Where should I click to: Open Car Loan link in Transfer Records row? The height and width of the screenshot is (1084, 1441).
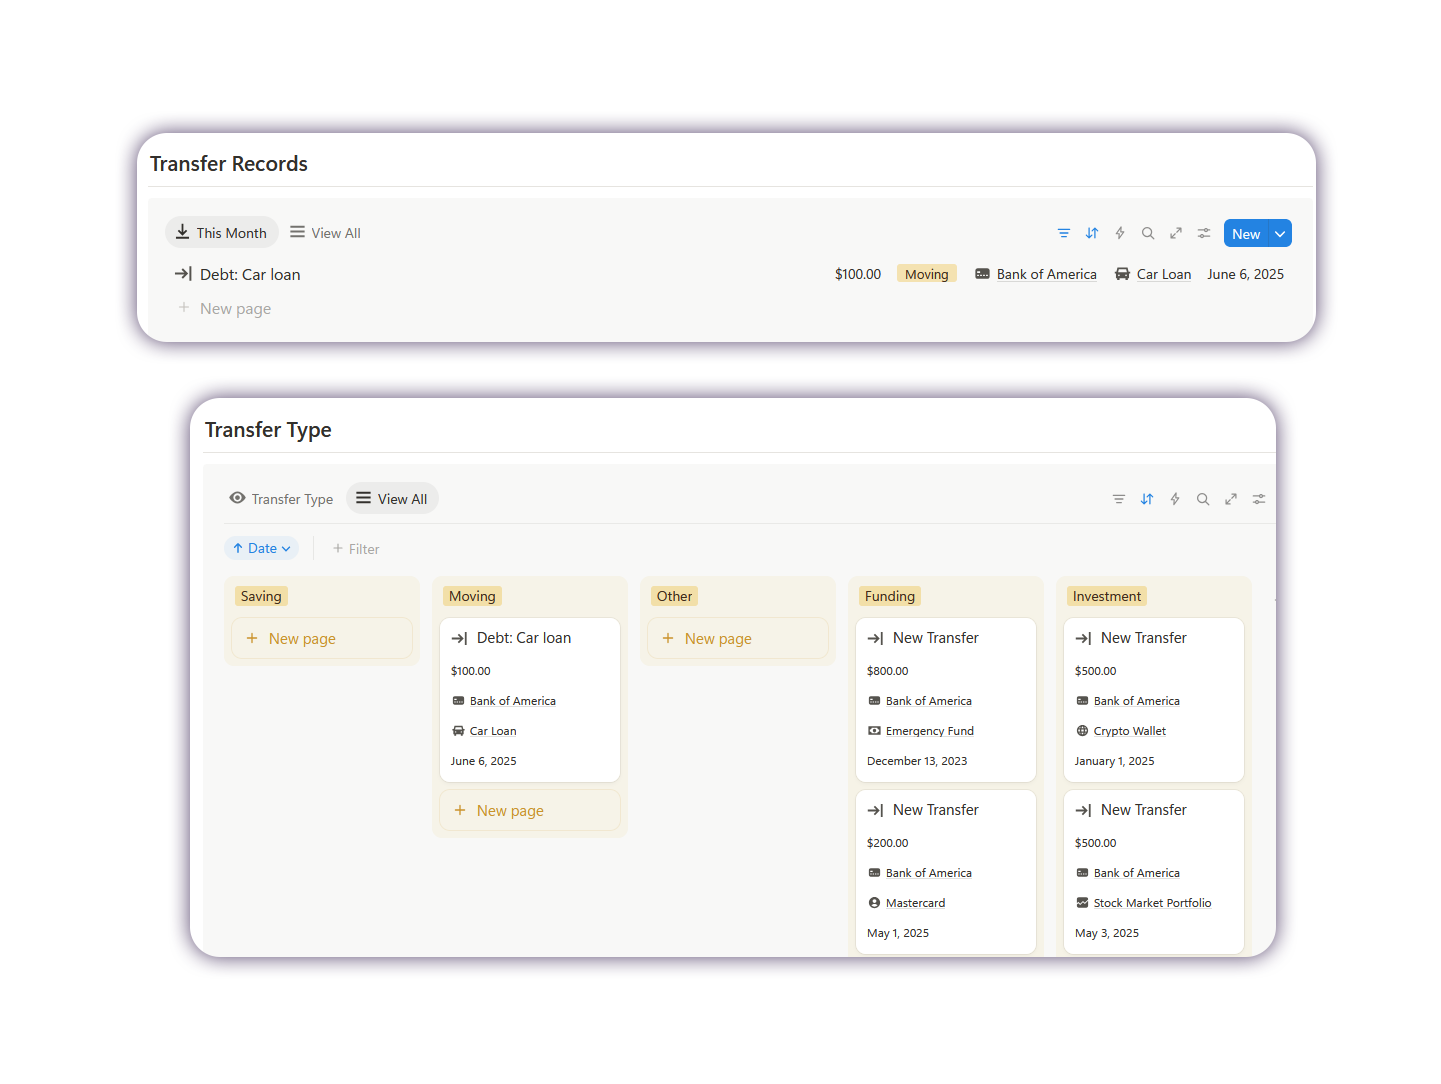[1163, 274]
